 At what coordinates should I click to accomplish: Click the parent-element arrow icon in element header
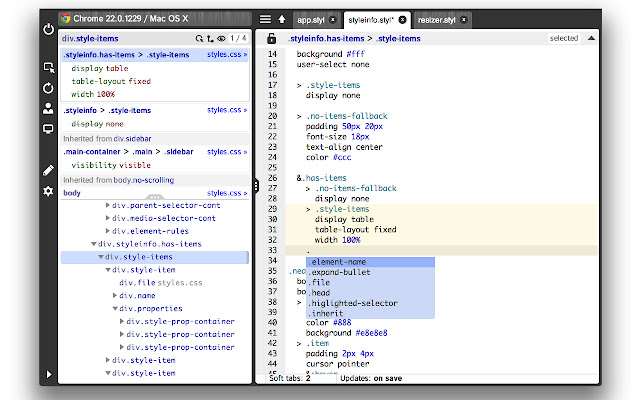(x=210, y=38)
